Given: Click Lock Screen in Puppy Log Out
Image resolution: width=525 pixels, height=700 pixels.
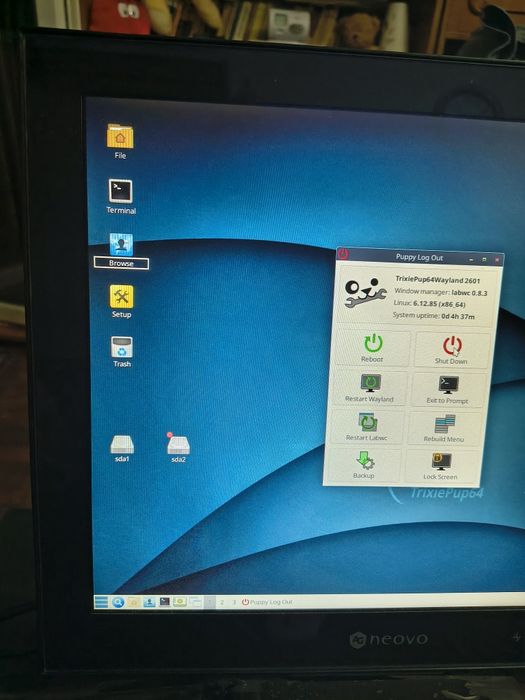Looking at the screenshot, I should (x=441, y=467).
